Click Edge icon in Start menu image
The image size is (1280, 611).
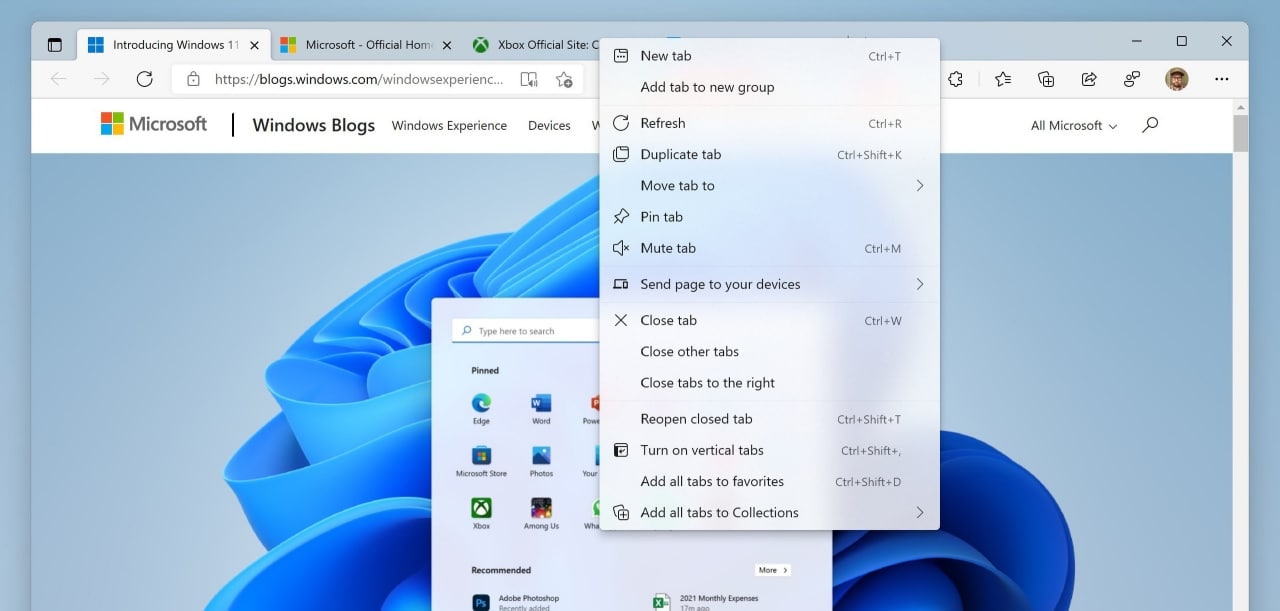point(481,403)
